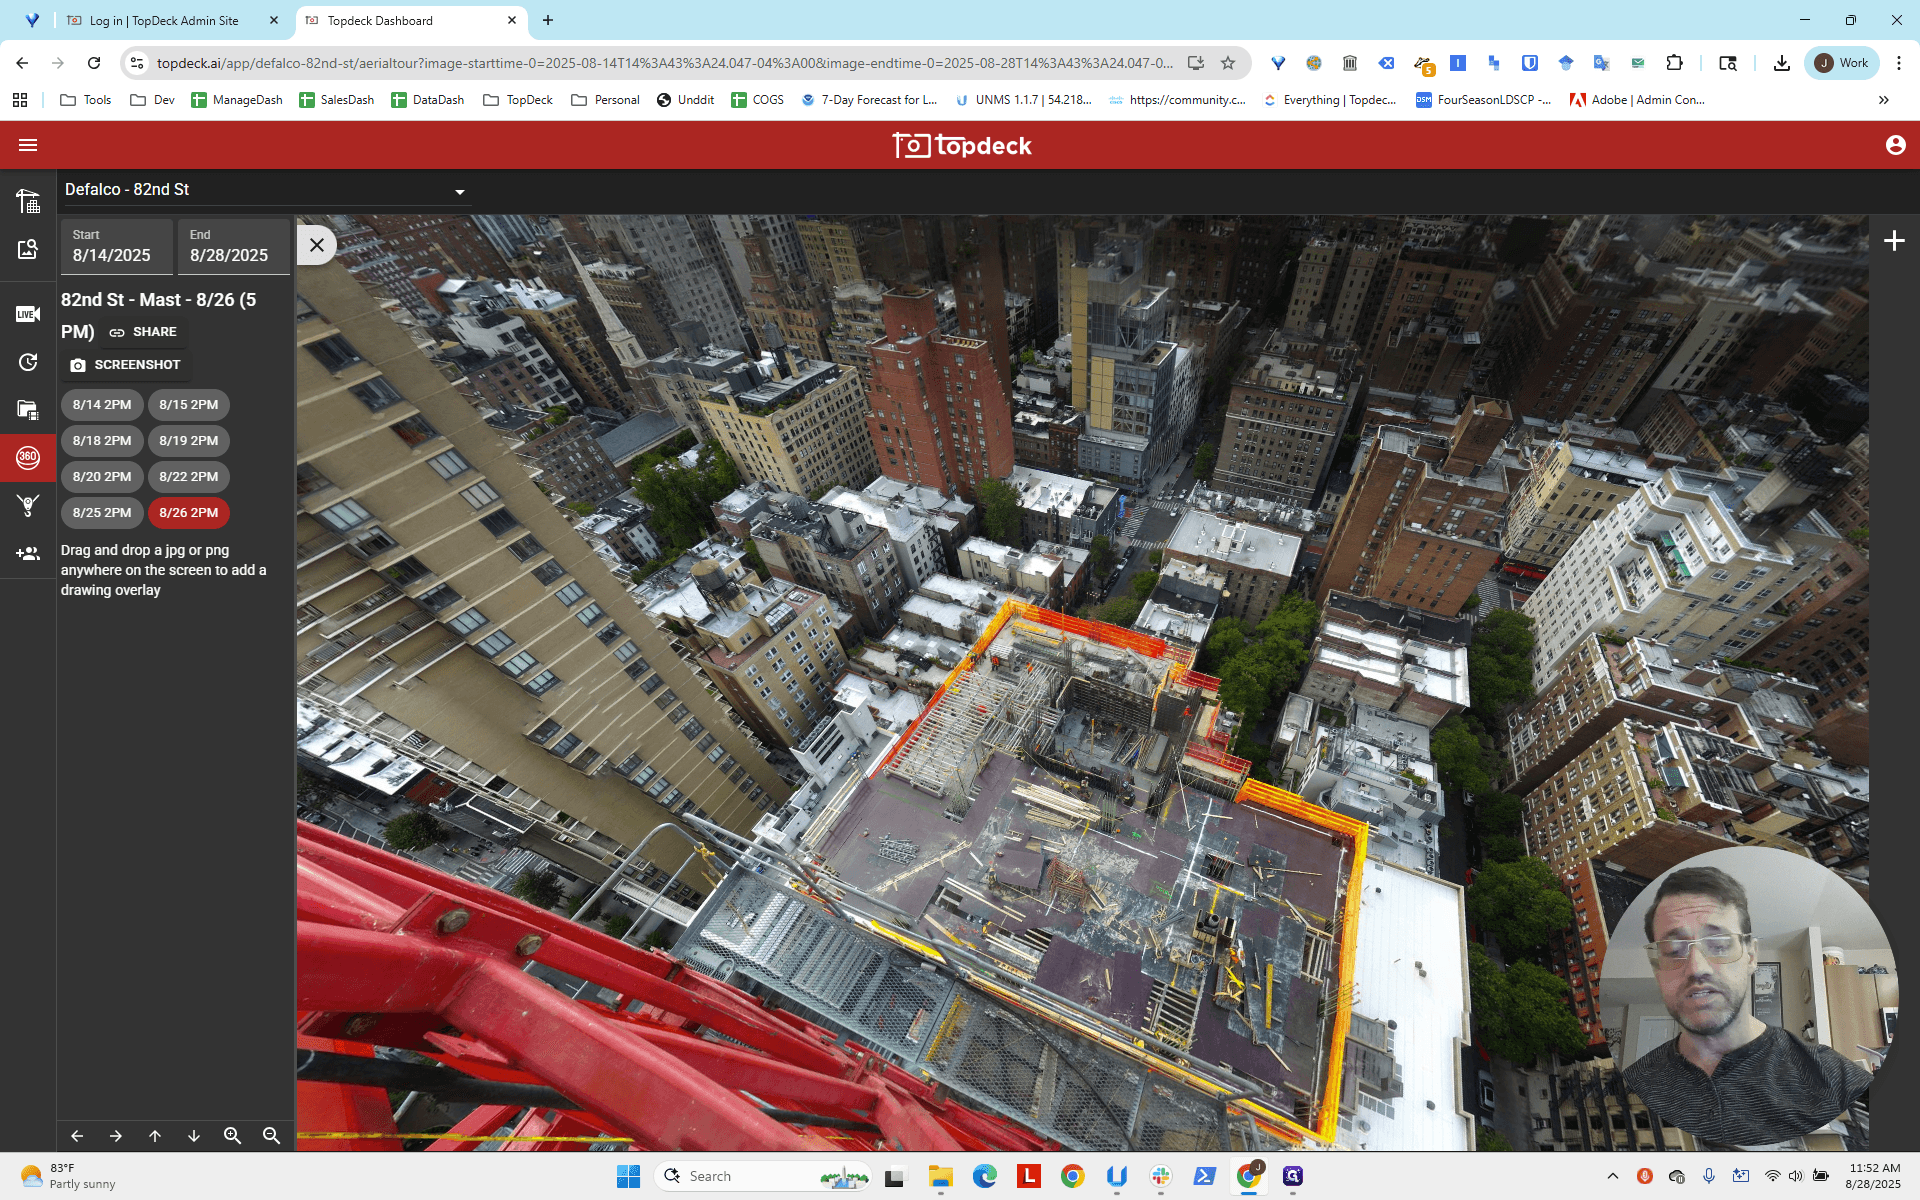Zoom out of the aerial image
Viewport: 1920px width, 1200px height.
(x=271, y=1136)
